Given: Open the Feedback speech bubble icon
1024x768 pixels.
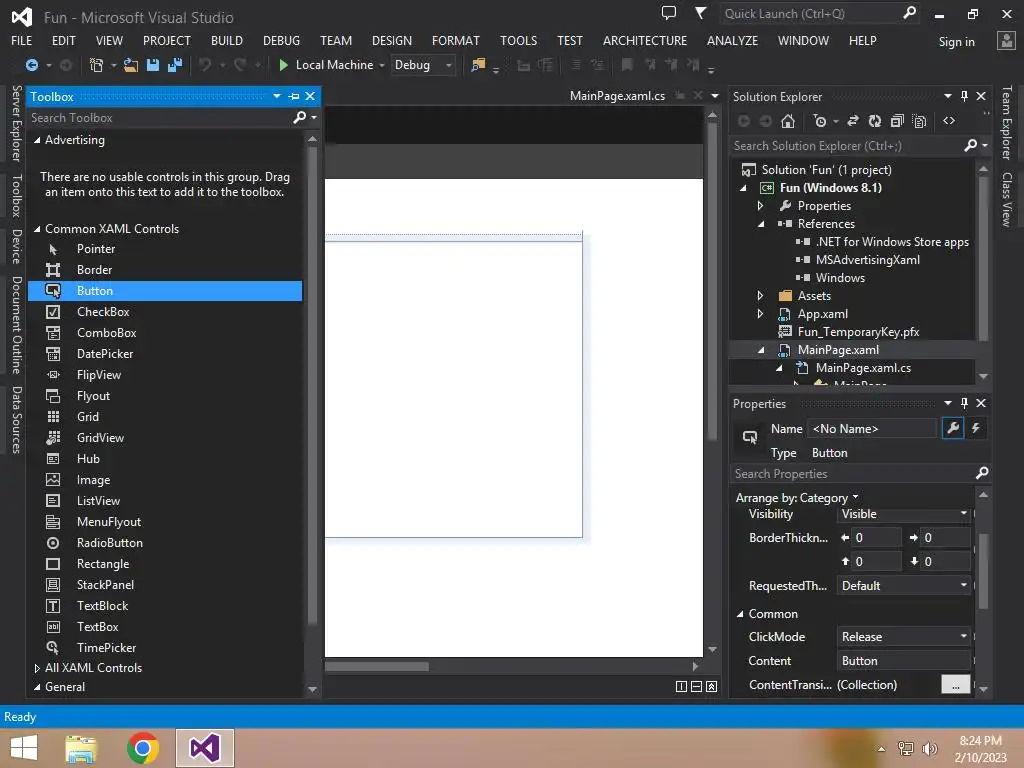Looking at the screenshot, I should tap(669, 13).
